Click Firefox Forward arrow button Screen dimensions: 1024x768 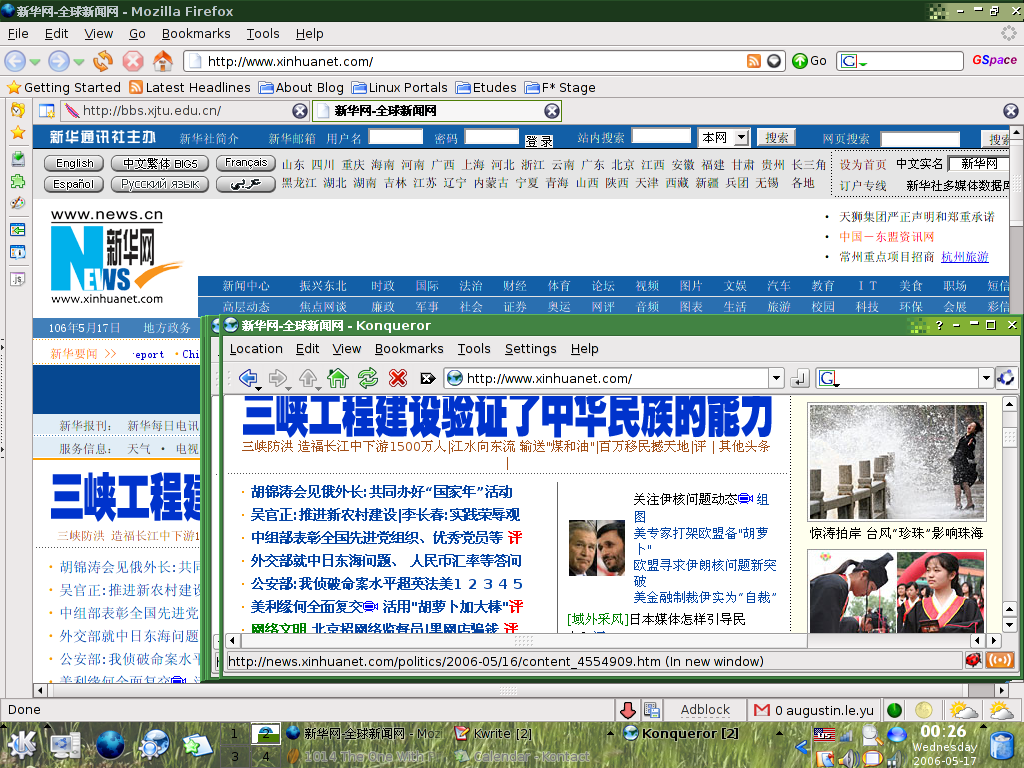pos(59,61)
